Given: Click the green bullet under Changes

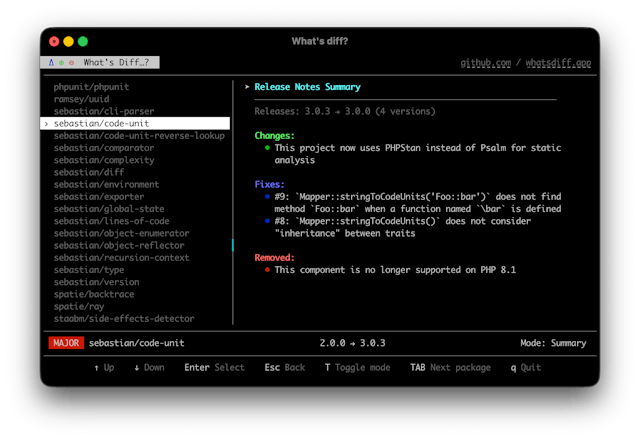Looking at the screenshot, I should tap(268, 148).
